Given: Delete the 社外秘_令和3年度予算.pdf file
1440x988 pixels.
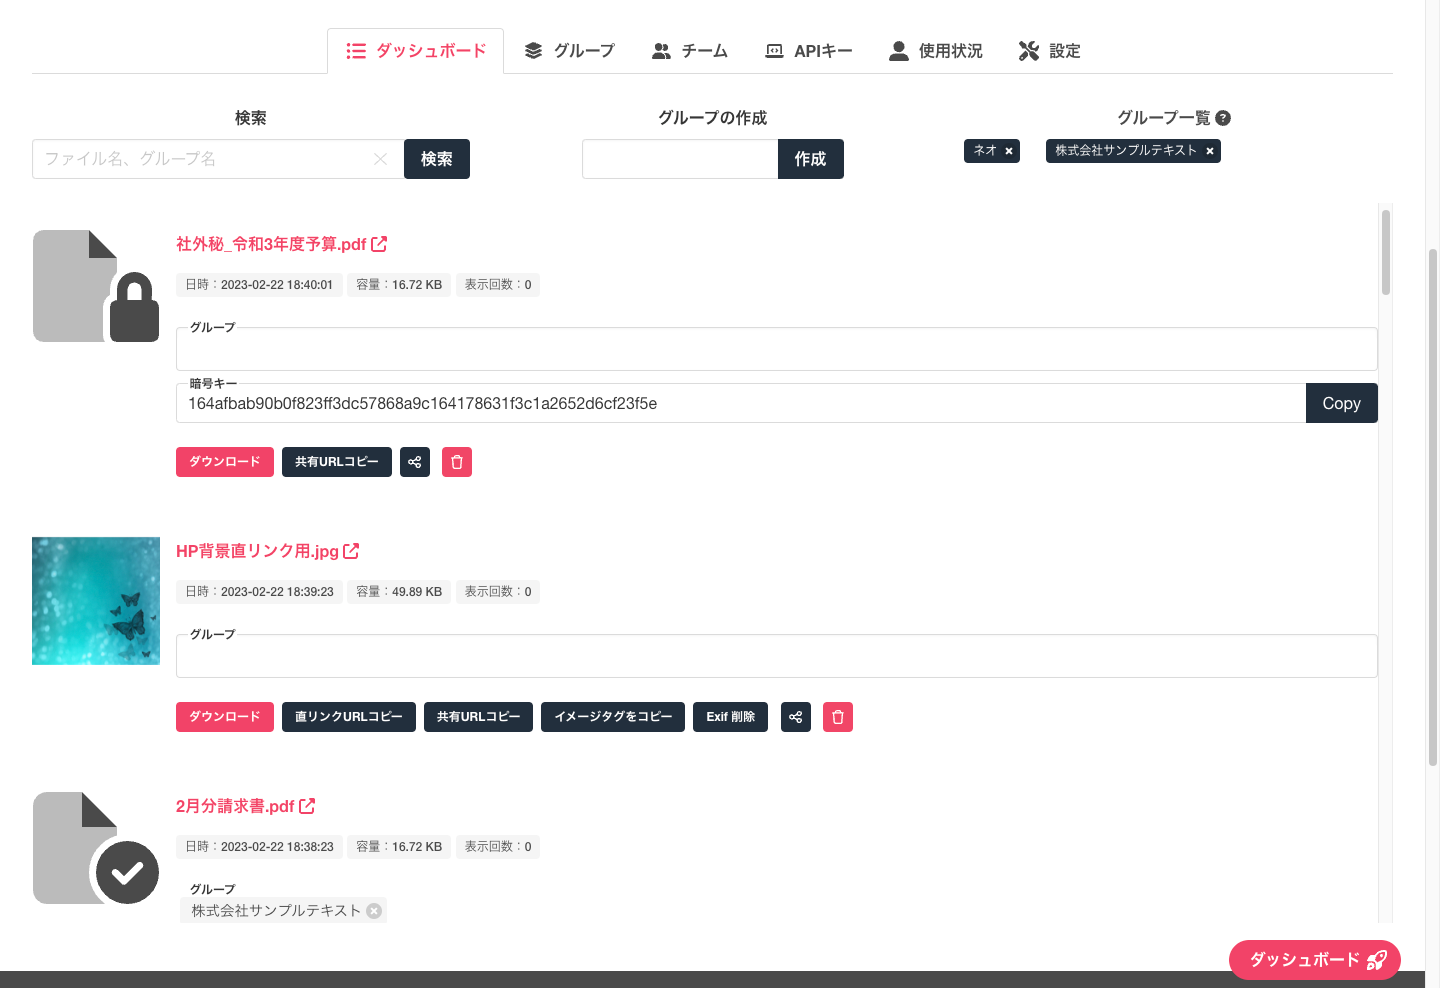Looking at the screenshot, I should point(457,462).
